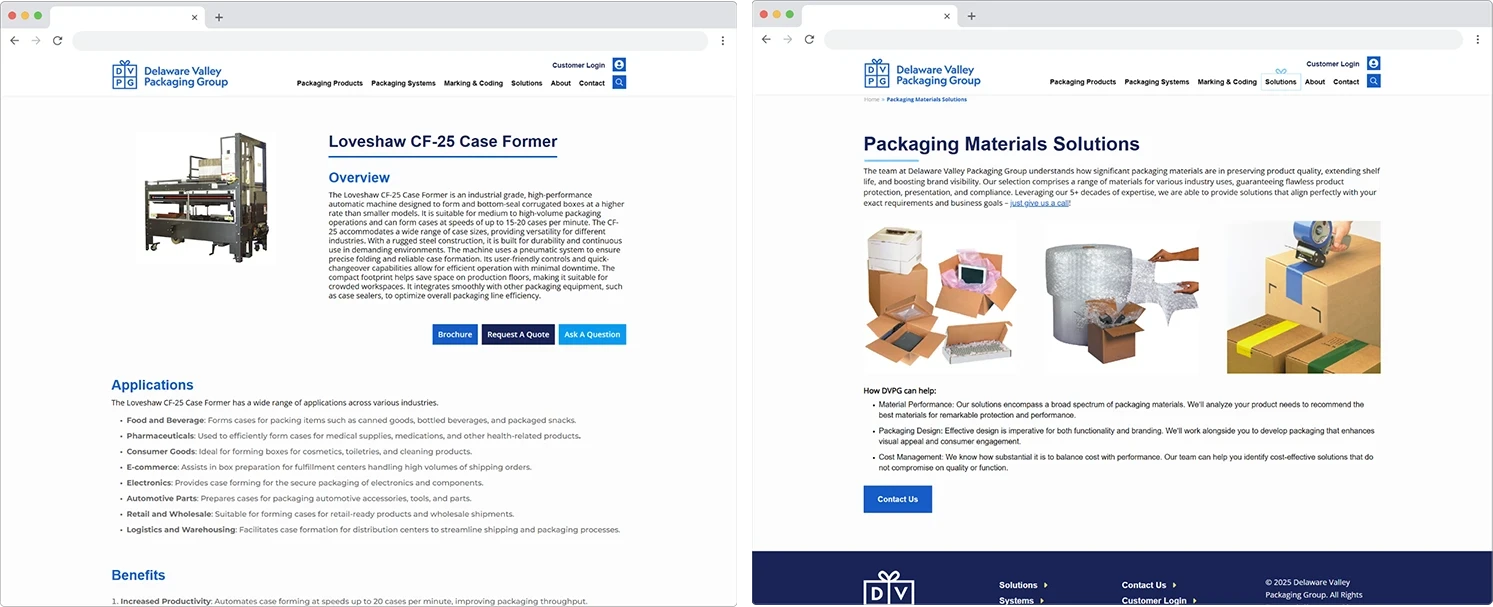Image resolution: width=1493 pixels, height=607 pixels.
Task: Click 'just give us a call' link
Action: pos(1040,203)
